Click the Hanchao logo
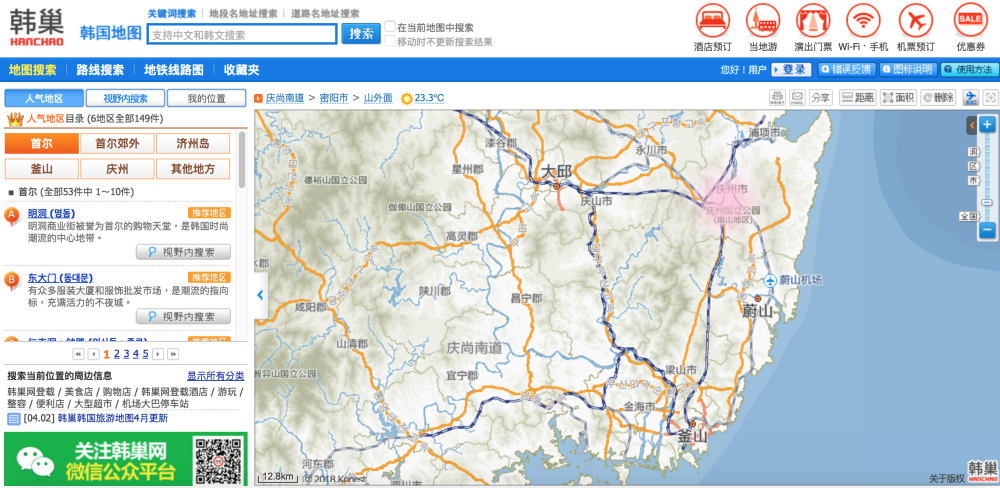This screenshot has height=488, width=1000. click(36, 27)
